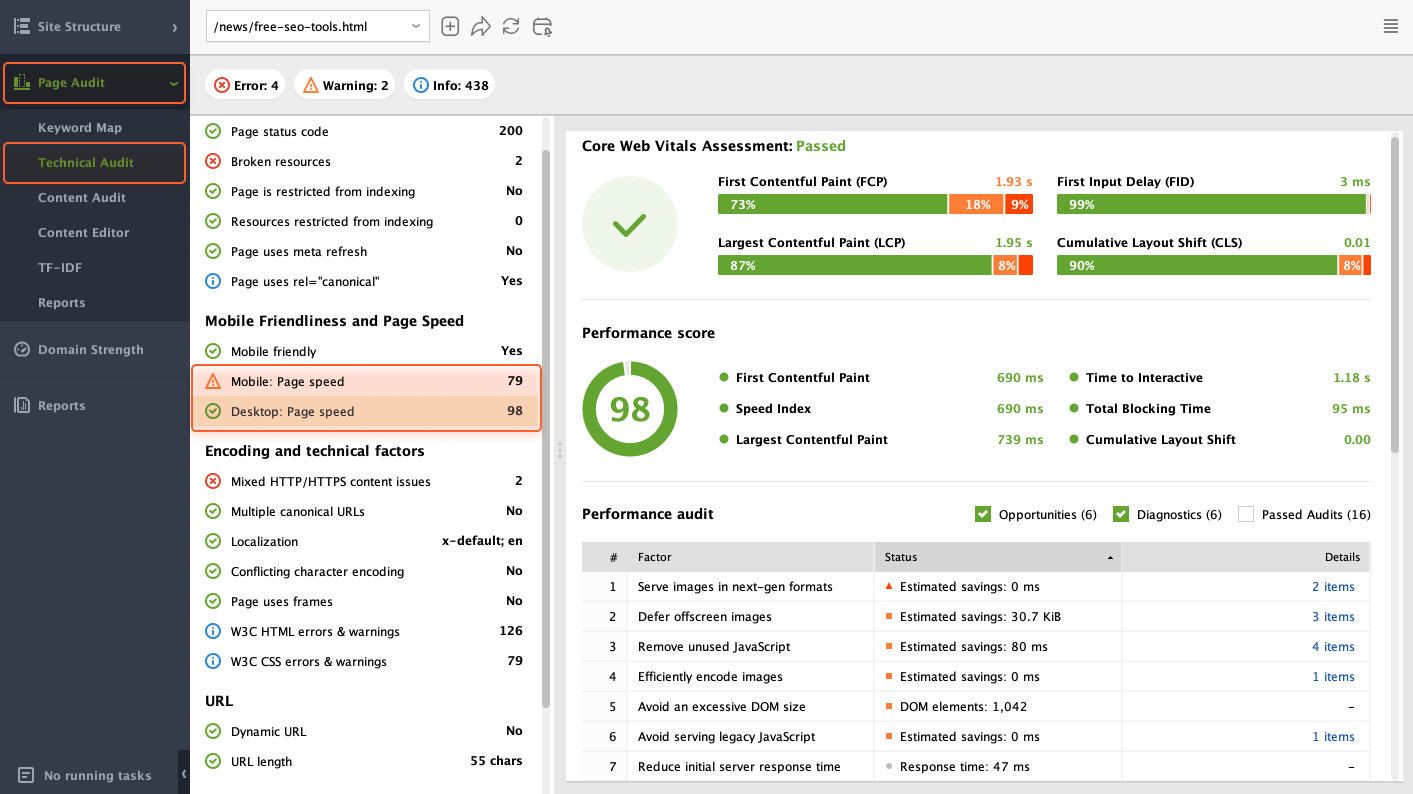Select the URL length row
Screen dimensions: 1413x794
pos(366,761)
